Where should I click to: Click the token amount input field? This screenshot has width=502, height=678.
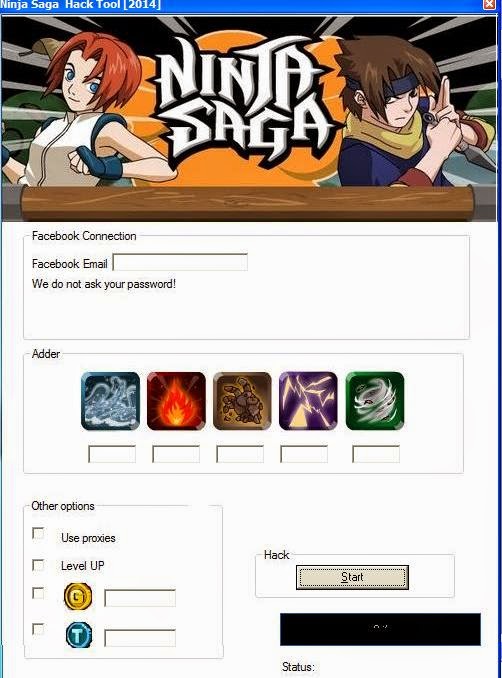(x=140, y=638)
